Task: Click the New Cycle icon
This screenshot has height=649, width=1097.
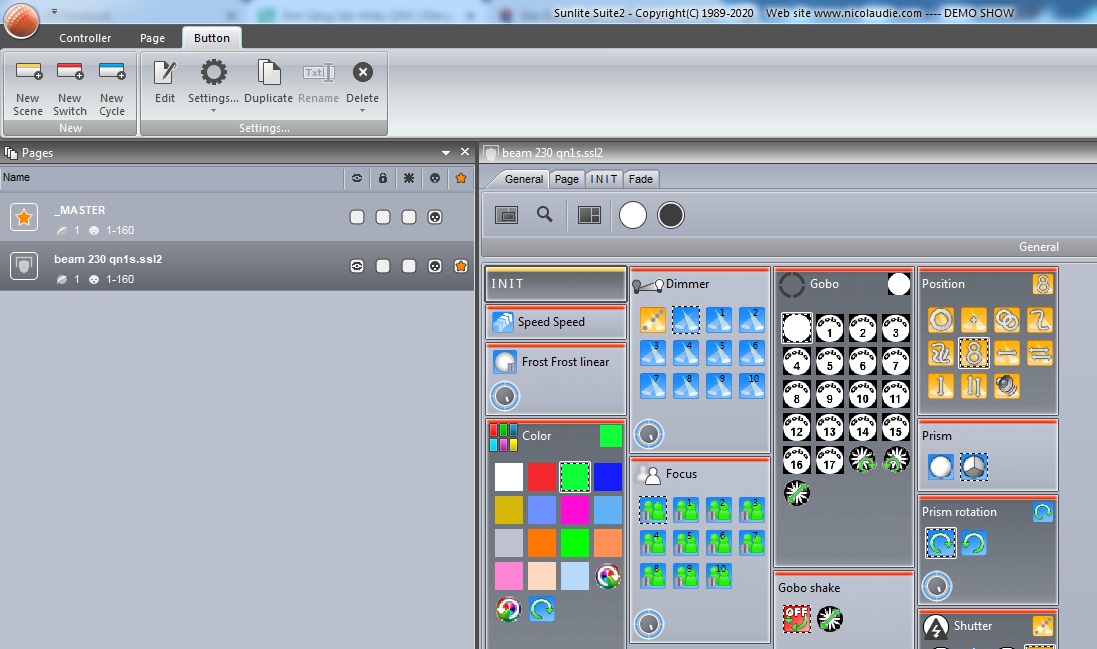Action: pyautogui.click(x=112, y=73)
